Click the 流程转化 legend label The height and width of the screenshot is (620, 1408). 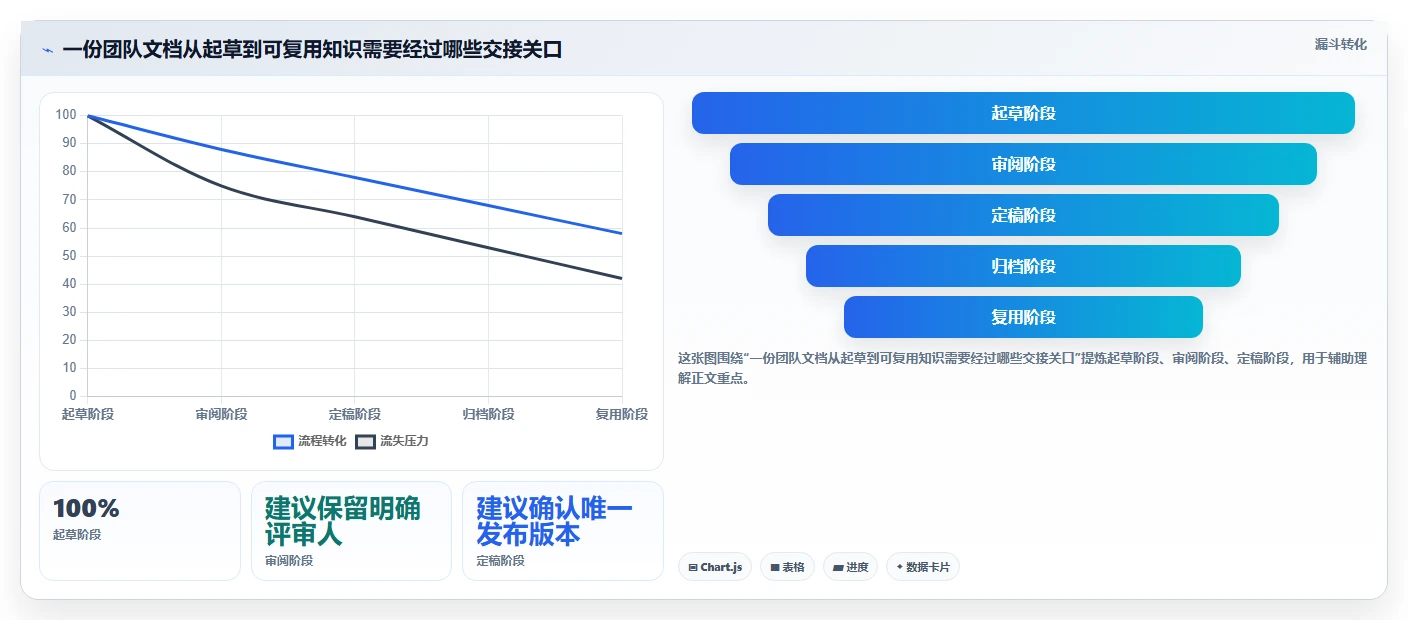(322, 441)
